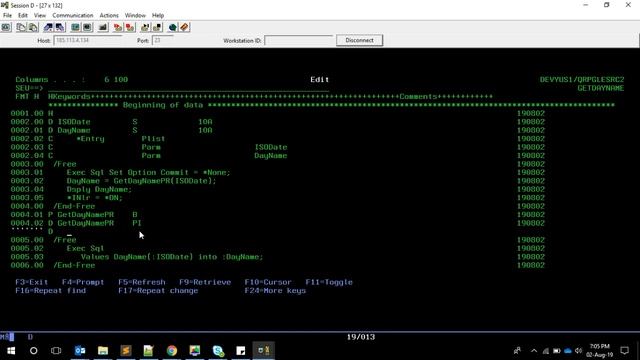Open the Sticky Notes taskbar icon
This screenshot has width=640, height=360.
(x=241, y=351)
